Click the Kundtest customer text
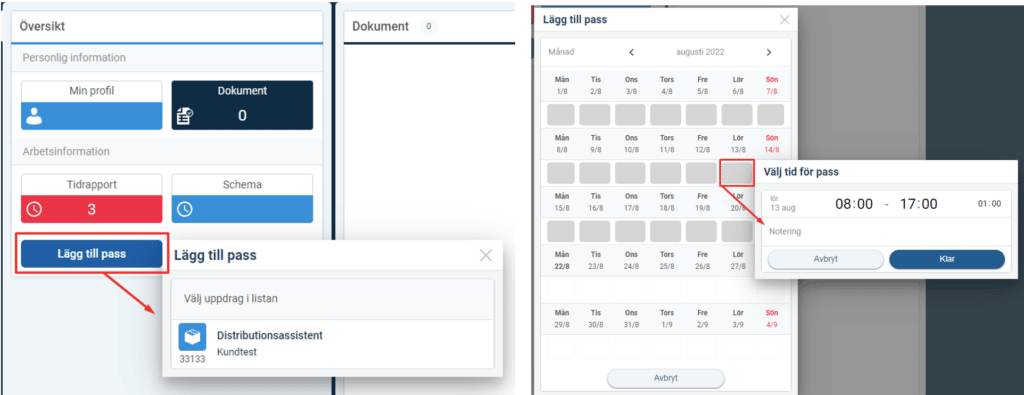This screenshot has height=395, width=1024. pos(237,352)
